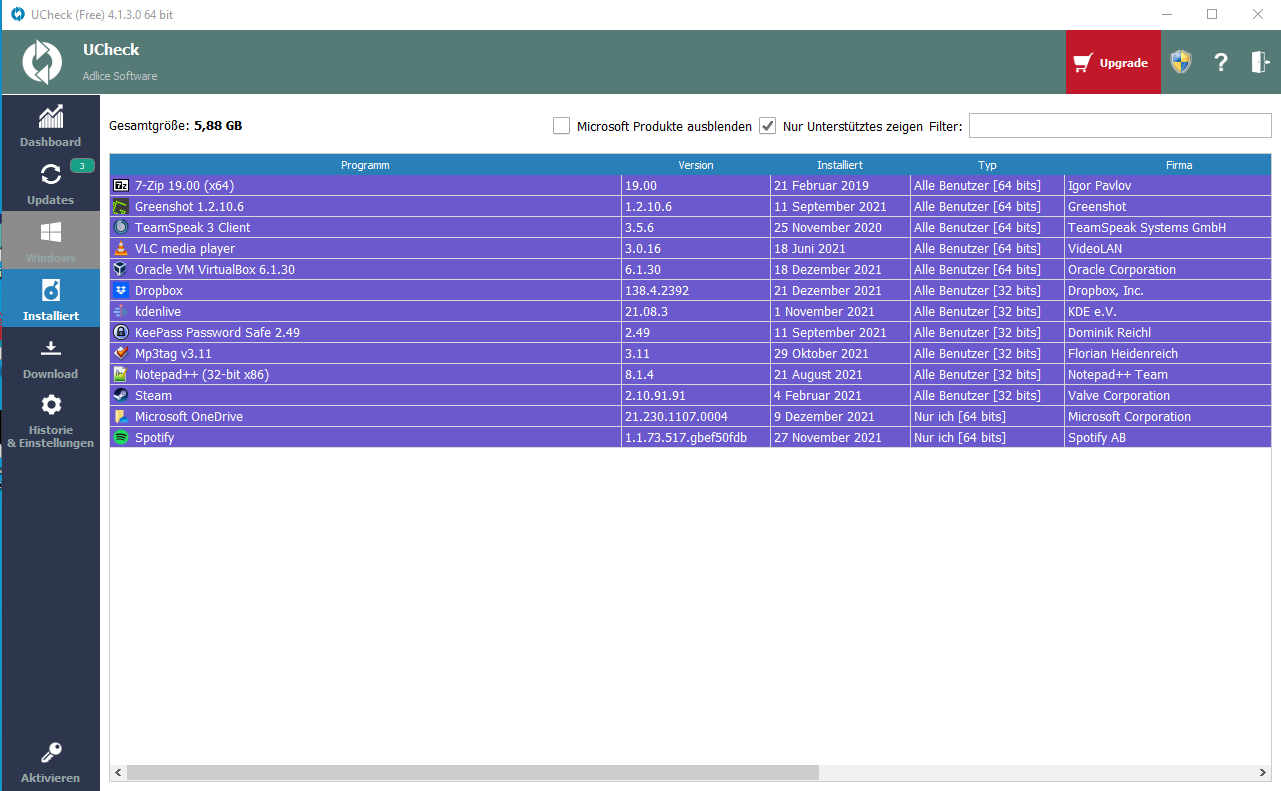The height and width of the screenshot is (791, 1281).
Task: Click the 7-Zip program icon
Action: [121, 186]
